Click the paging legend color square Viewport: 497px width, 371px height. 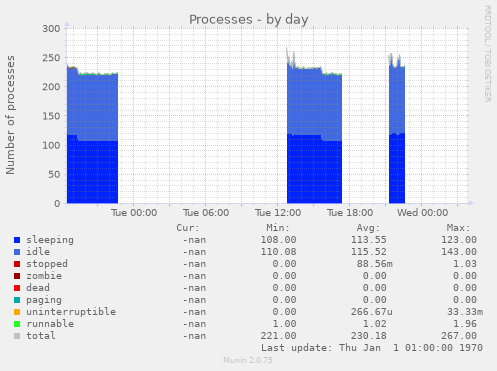coord(17,300)
